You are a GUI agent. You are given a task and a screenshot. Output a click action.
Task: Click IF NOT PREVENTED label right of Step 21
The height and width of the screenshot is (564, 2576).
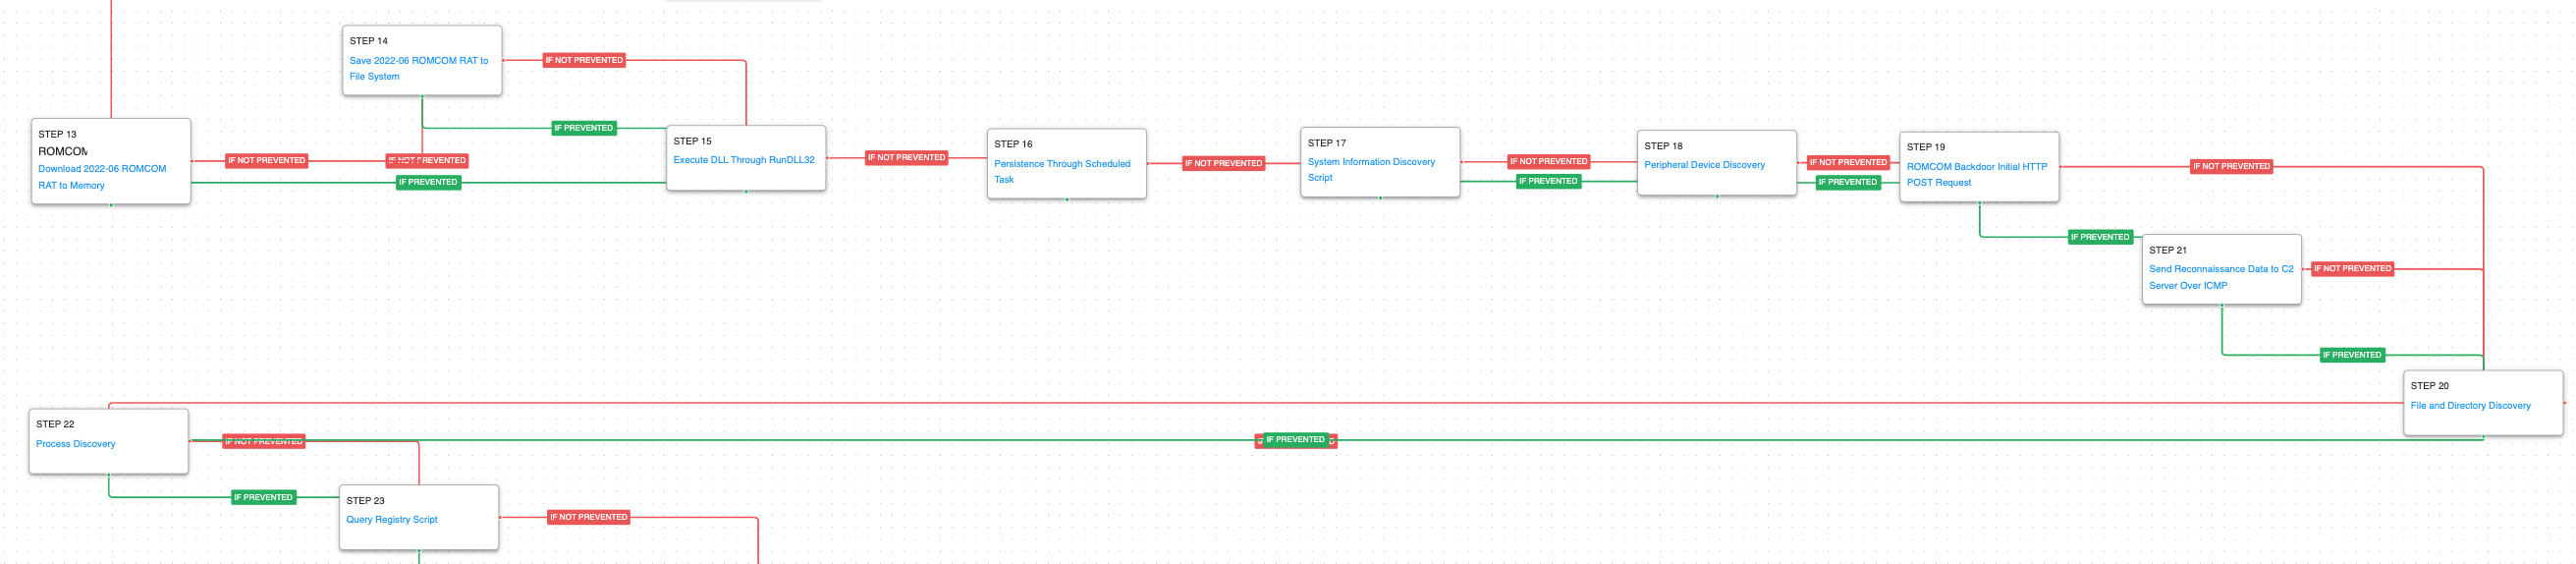[x=2351, y=269]
